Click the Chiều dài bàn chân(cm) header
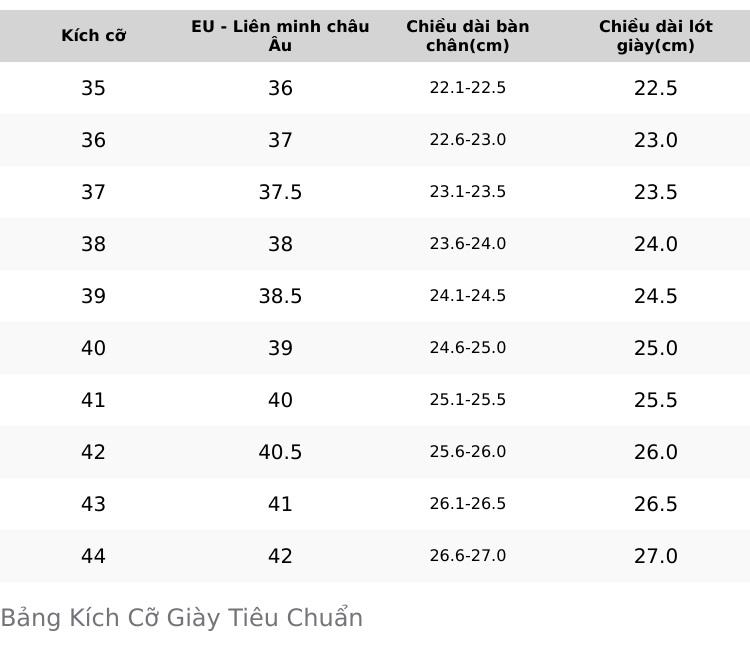 tap(468, 35)
